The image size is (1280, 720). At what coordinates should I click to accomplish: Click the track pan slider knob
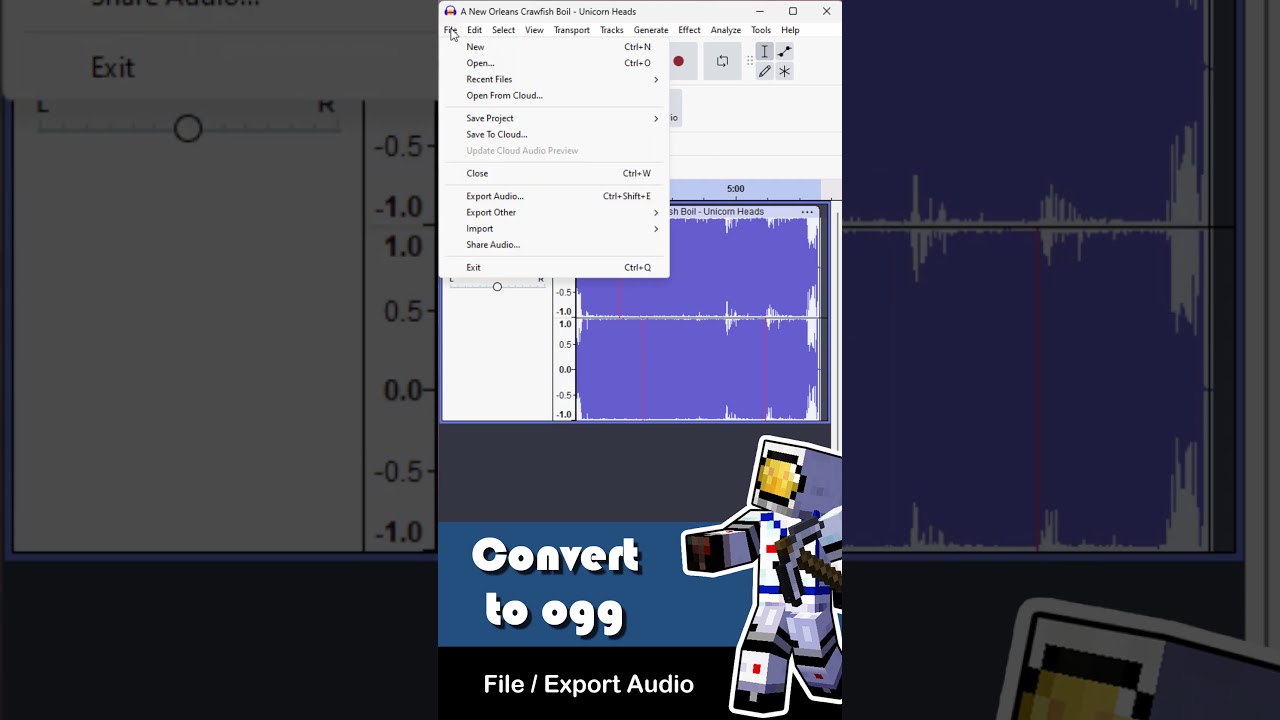tap(497, 287)
